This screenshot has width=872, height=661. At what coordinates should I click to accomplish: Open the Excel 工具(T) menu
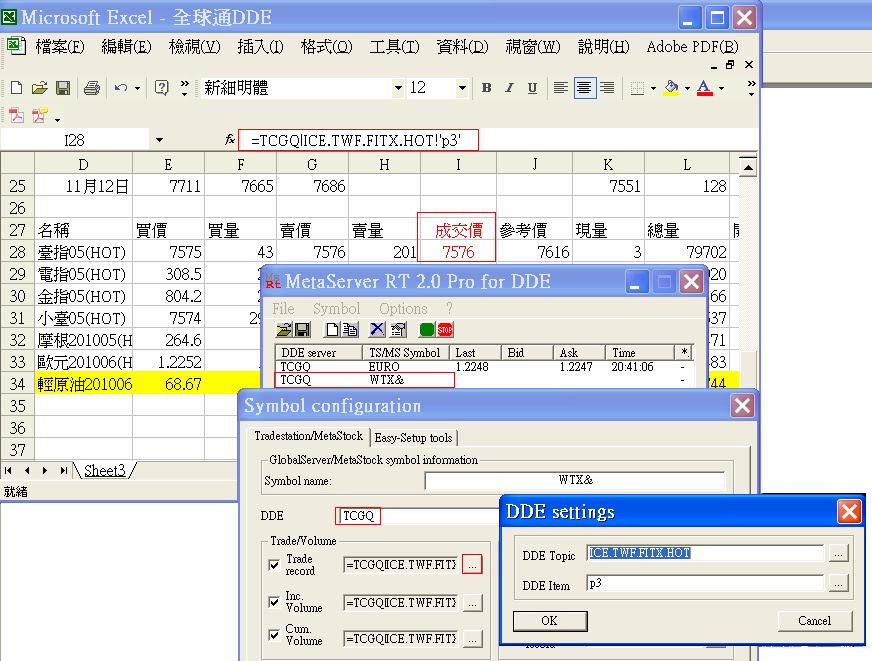click(x=394, y=47)
